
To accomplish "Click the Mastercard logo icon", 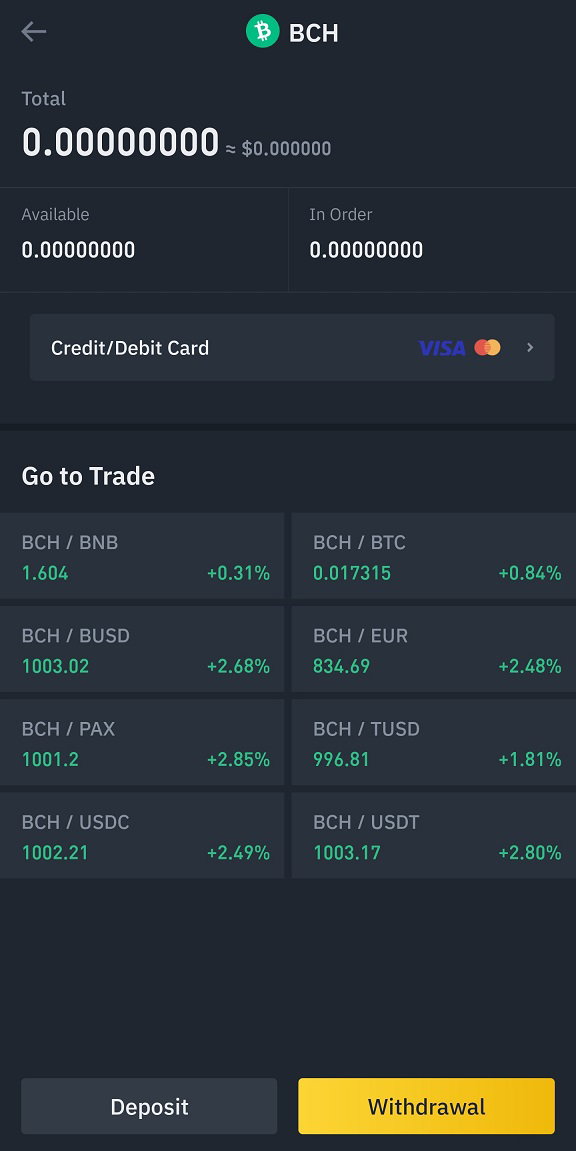I will 487,348.
